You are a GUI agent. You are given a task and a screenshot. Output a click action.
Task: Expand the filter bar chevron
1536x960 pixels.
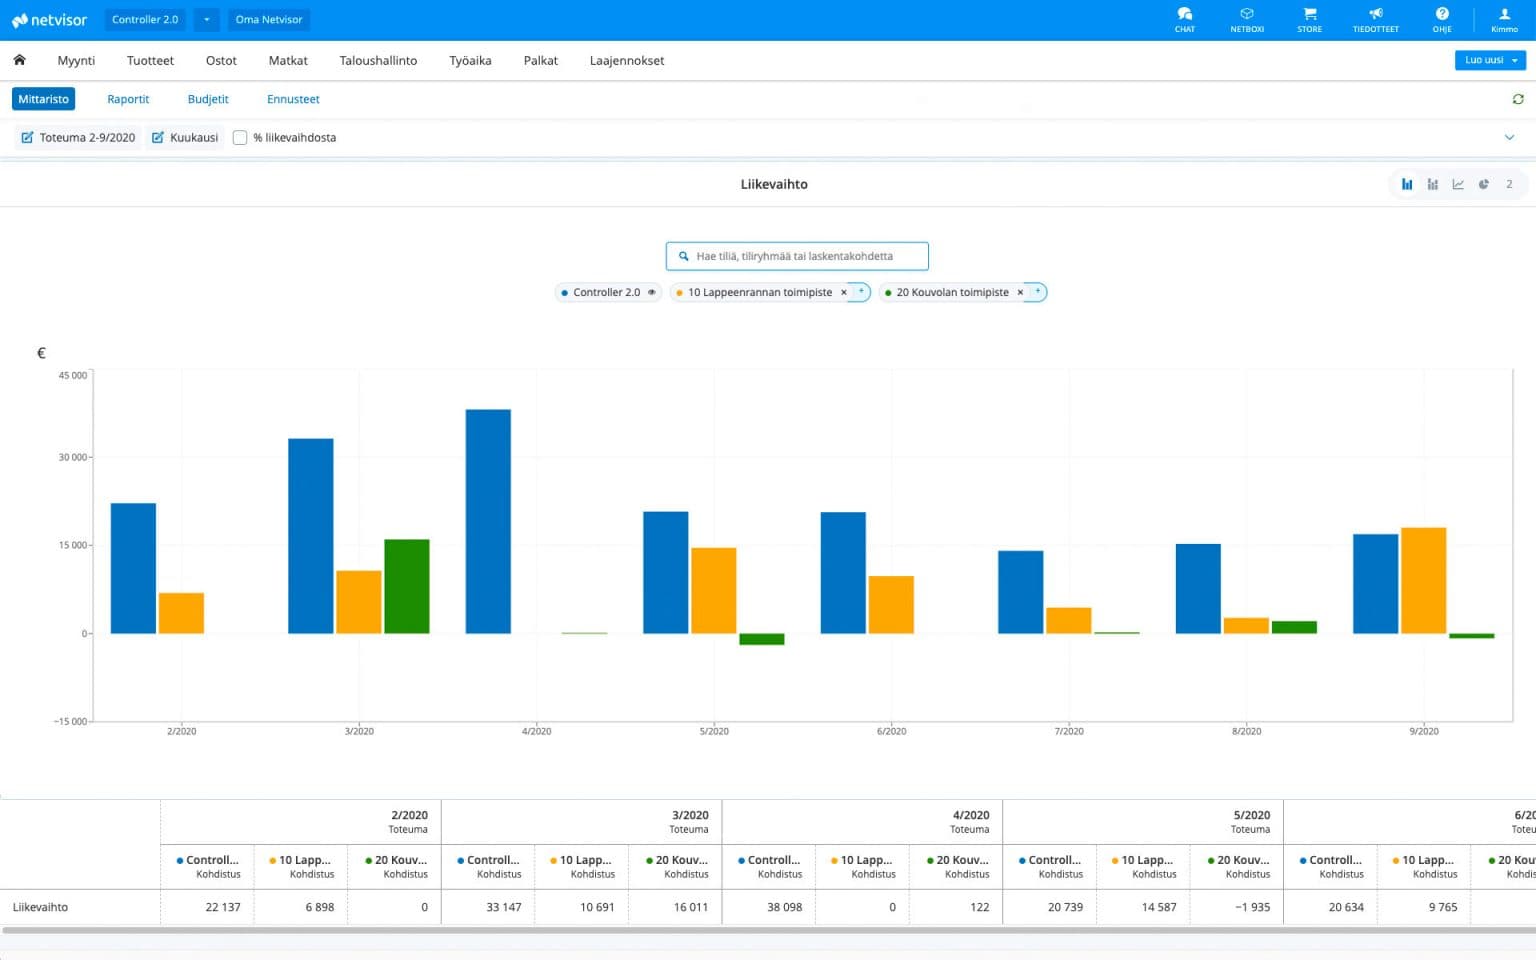pyautogui.click(x=1509, y=138)
